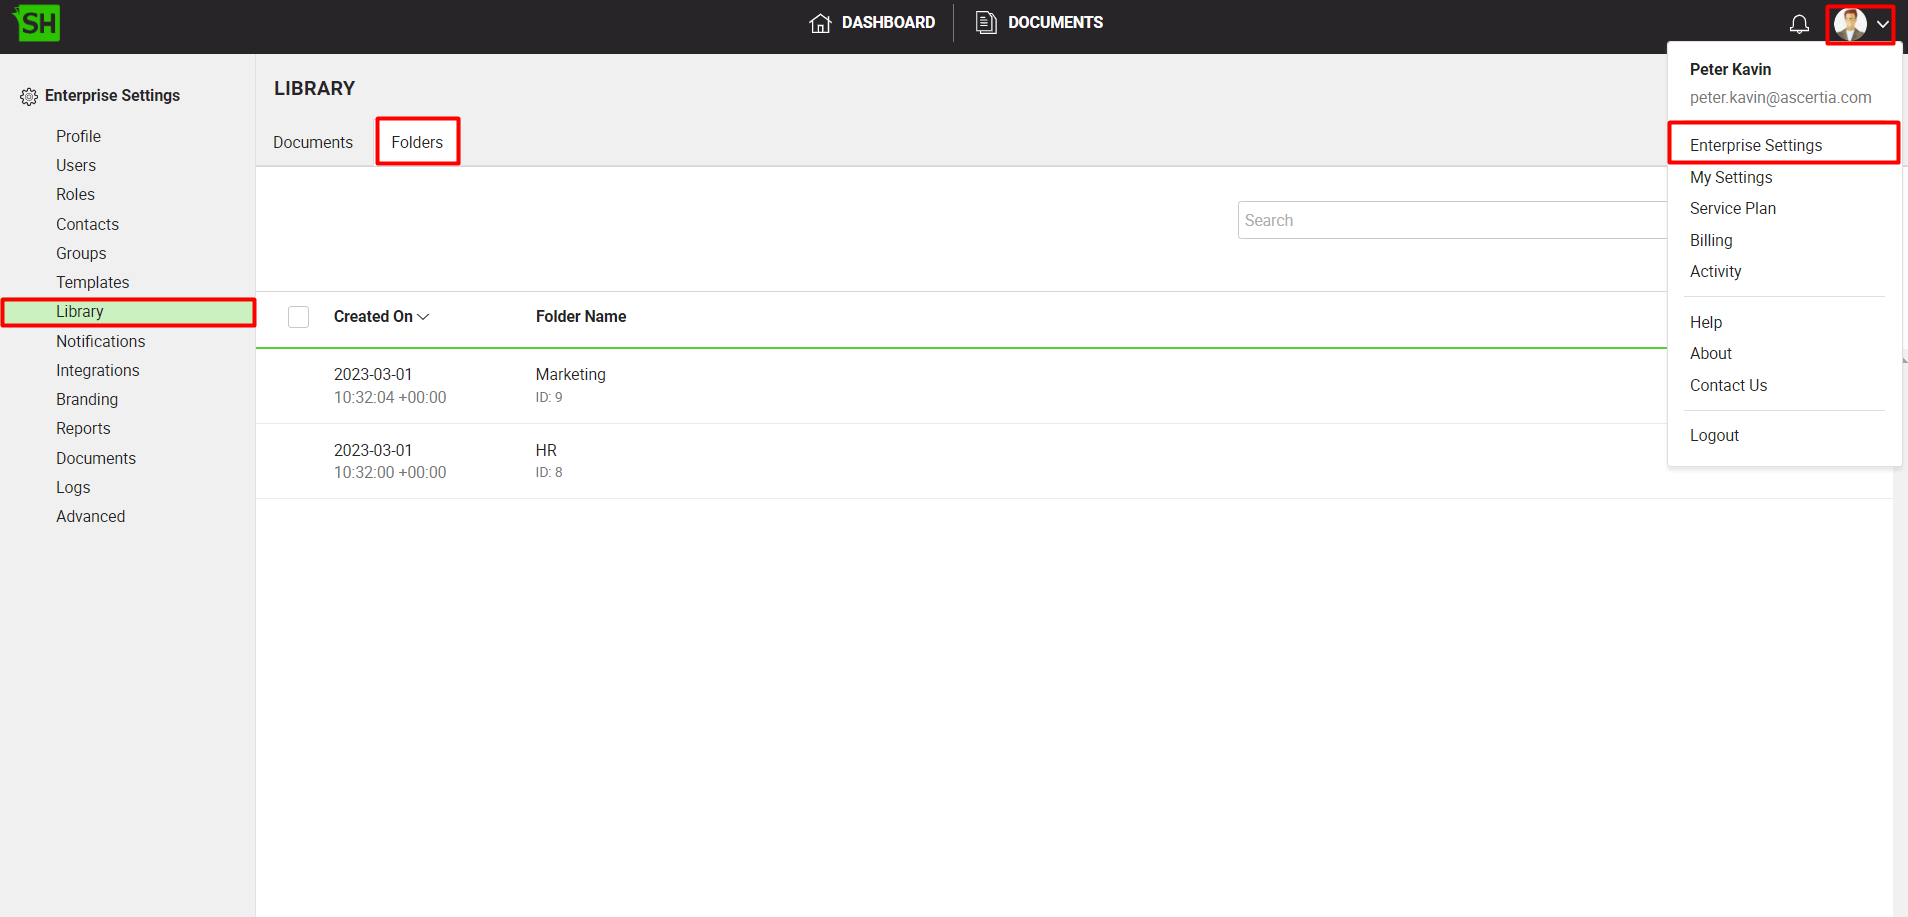The image size is (1908, 917).
Task: Open Templates in the sidebar
Action: click(92, 282)
